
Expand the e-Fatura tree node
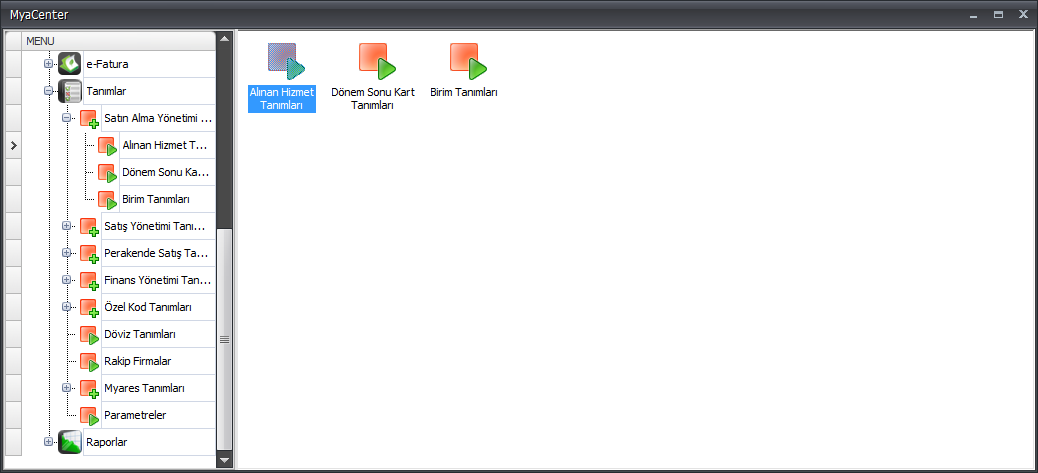click(48, 64)
